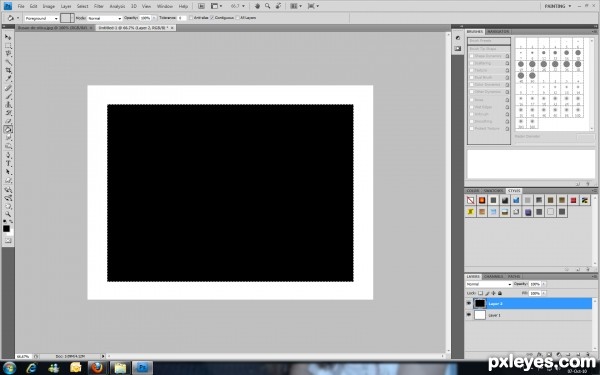
Task: Open Layers panel Opacity arrow
Action: click(544, 284)
